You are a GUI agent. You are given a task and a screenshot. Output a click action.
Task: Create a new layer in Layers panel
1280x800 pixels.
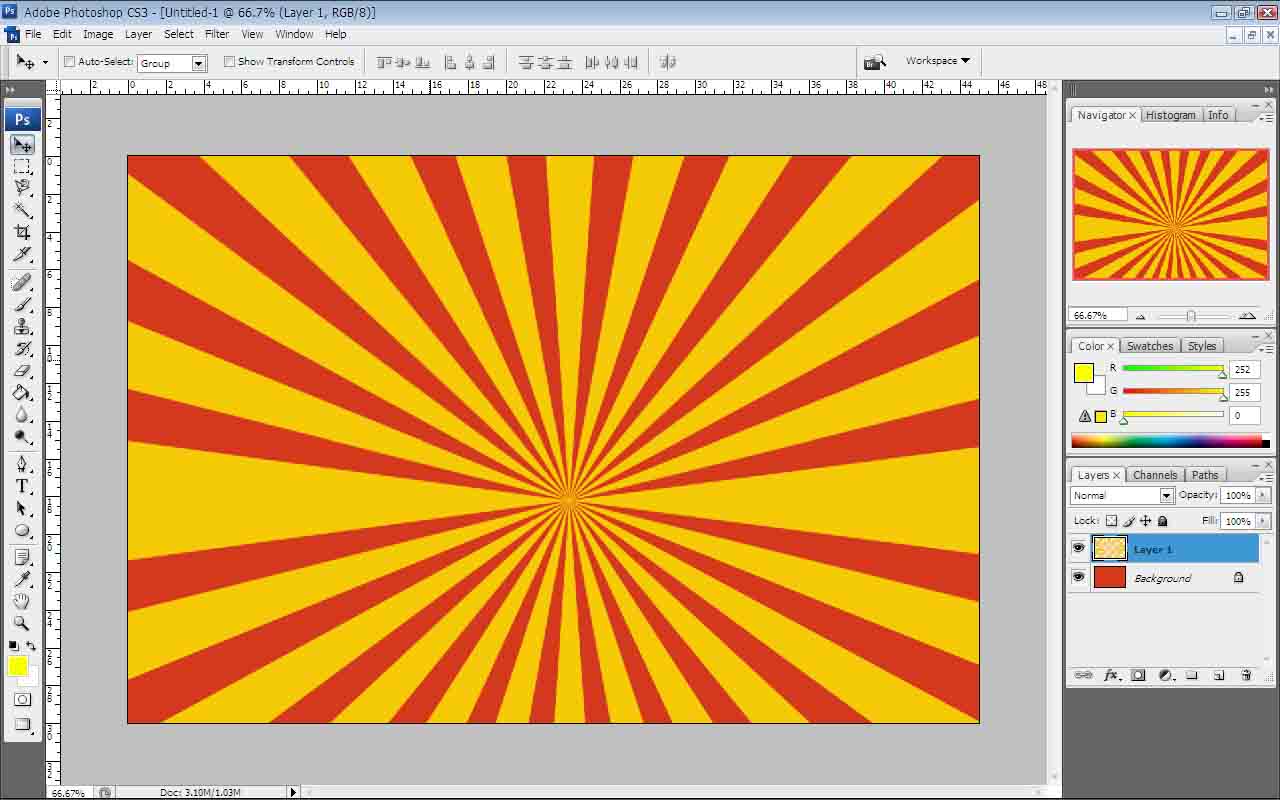click(1219, 676)
